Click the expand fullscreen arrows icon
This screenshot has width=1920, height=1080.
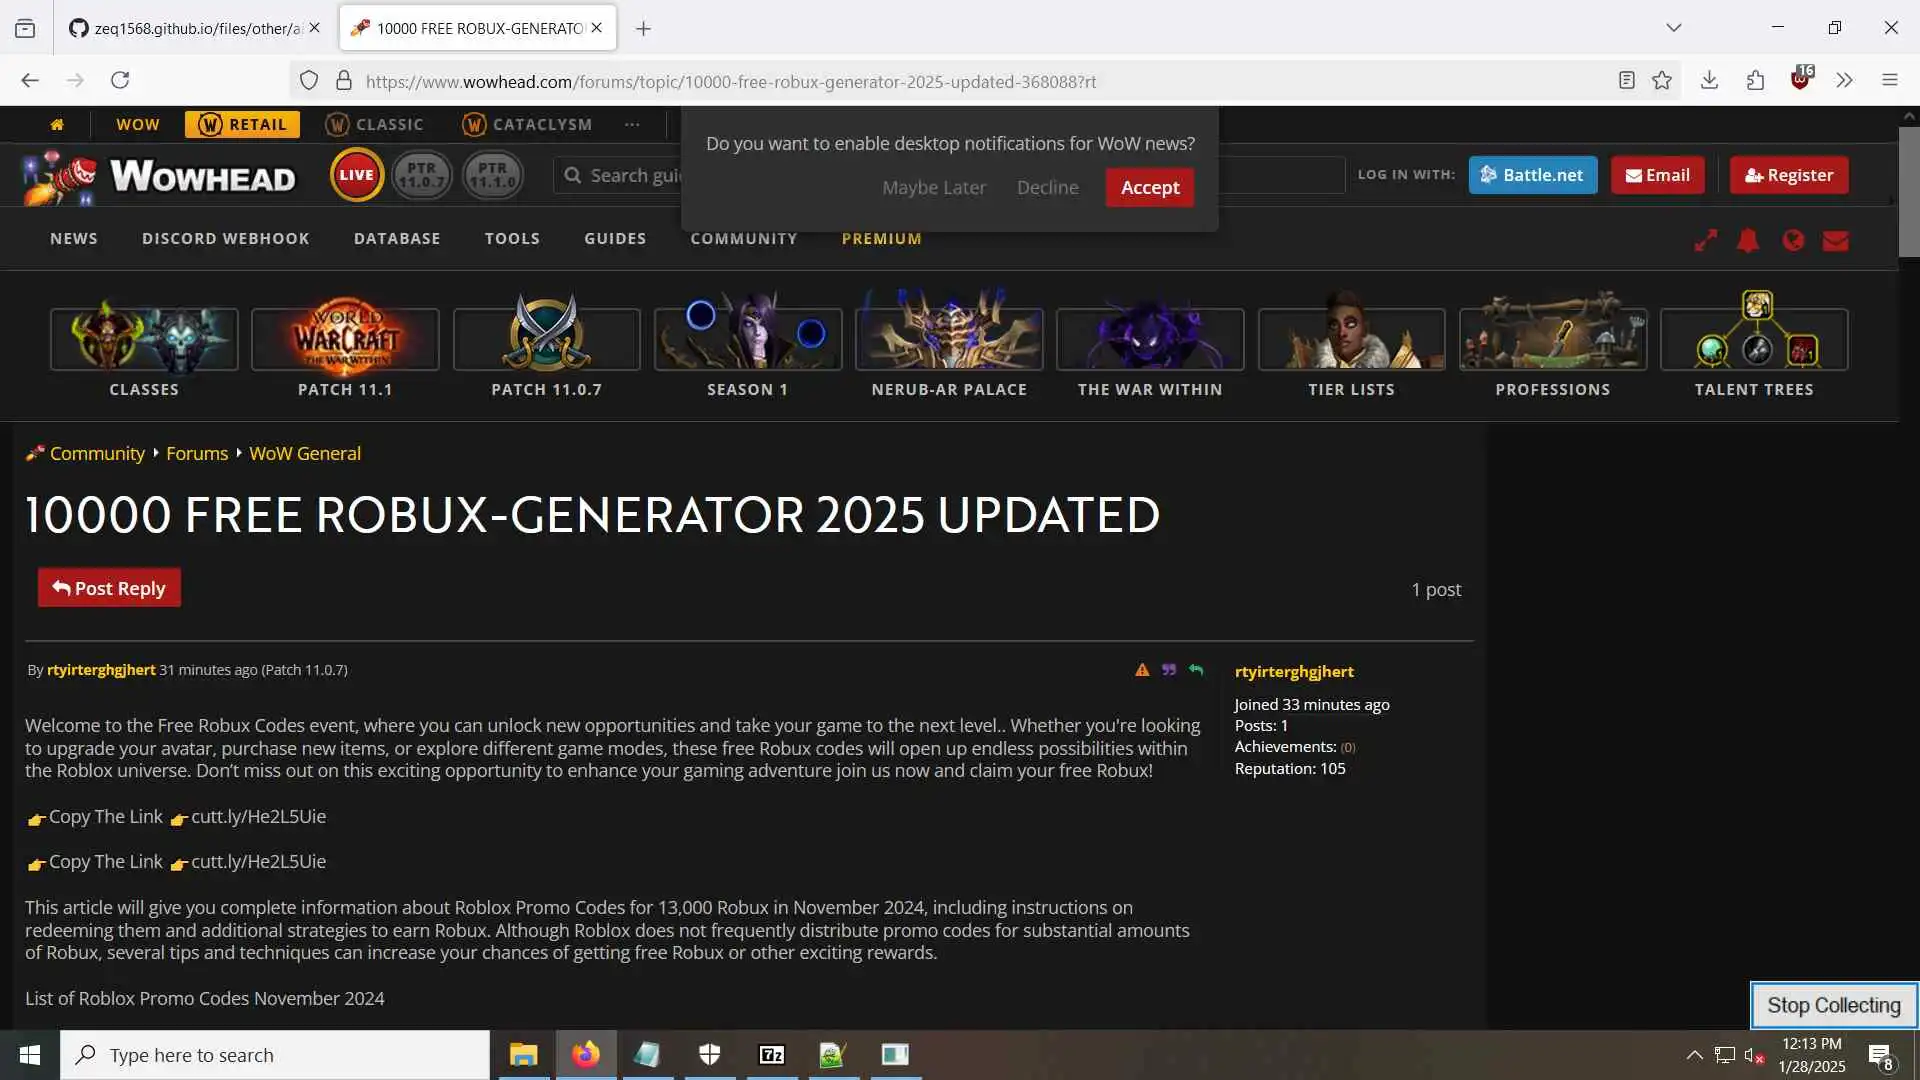1705,240
